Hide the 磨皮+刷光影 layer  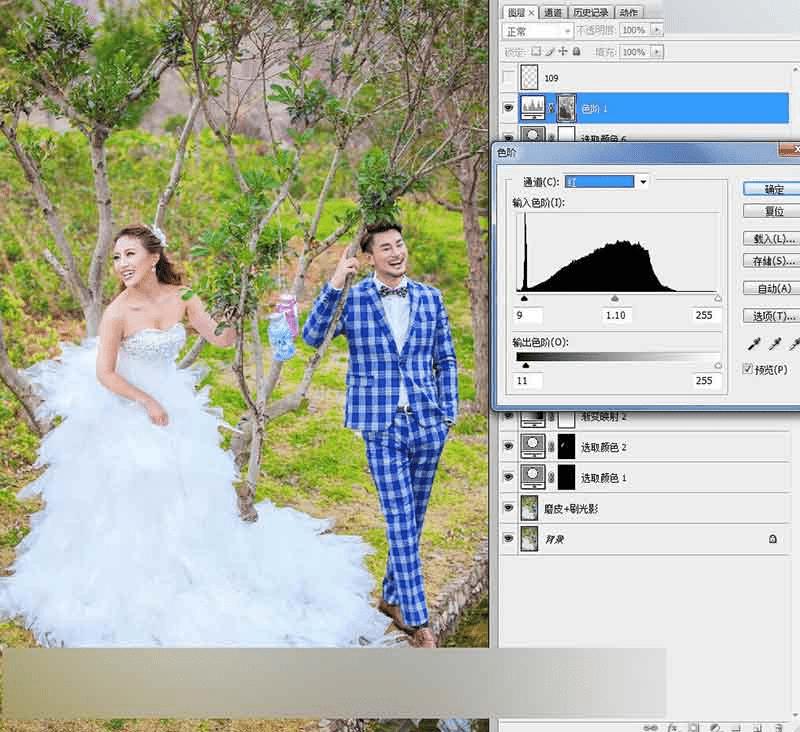point(508,508)
